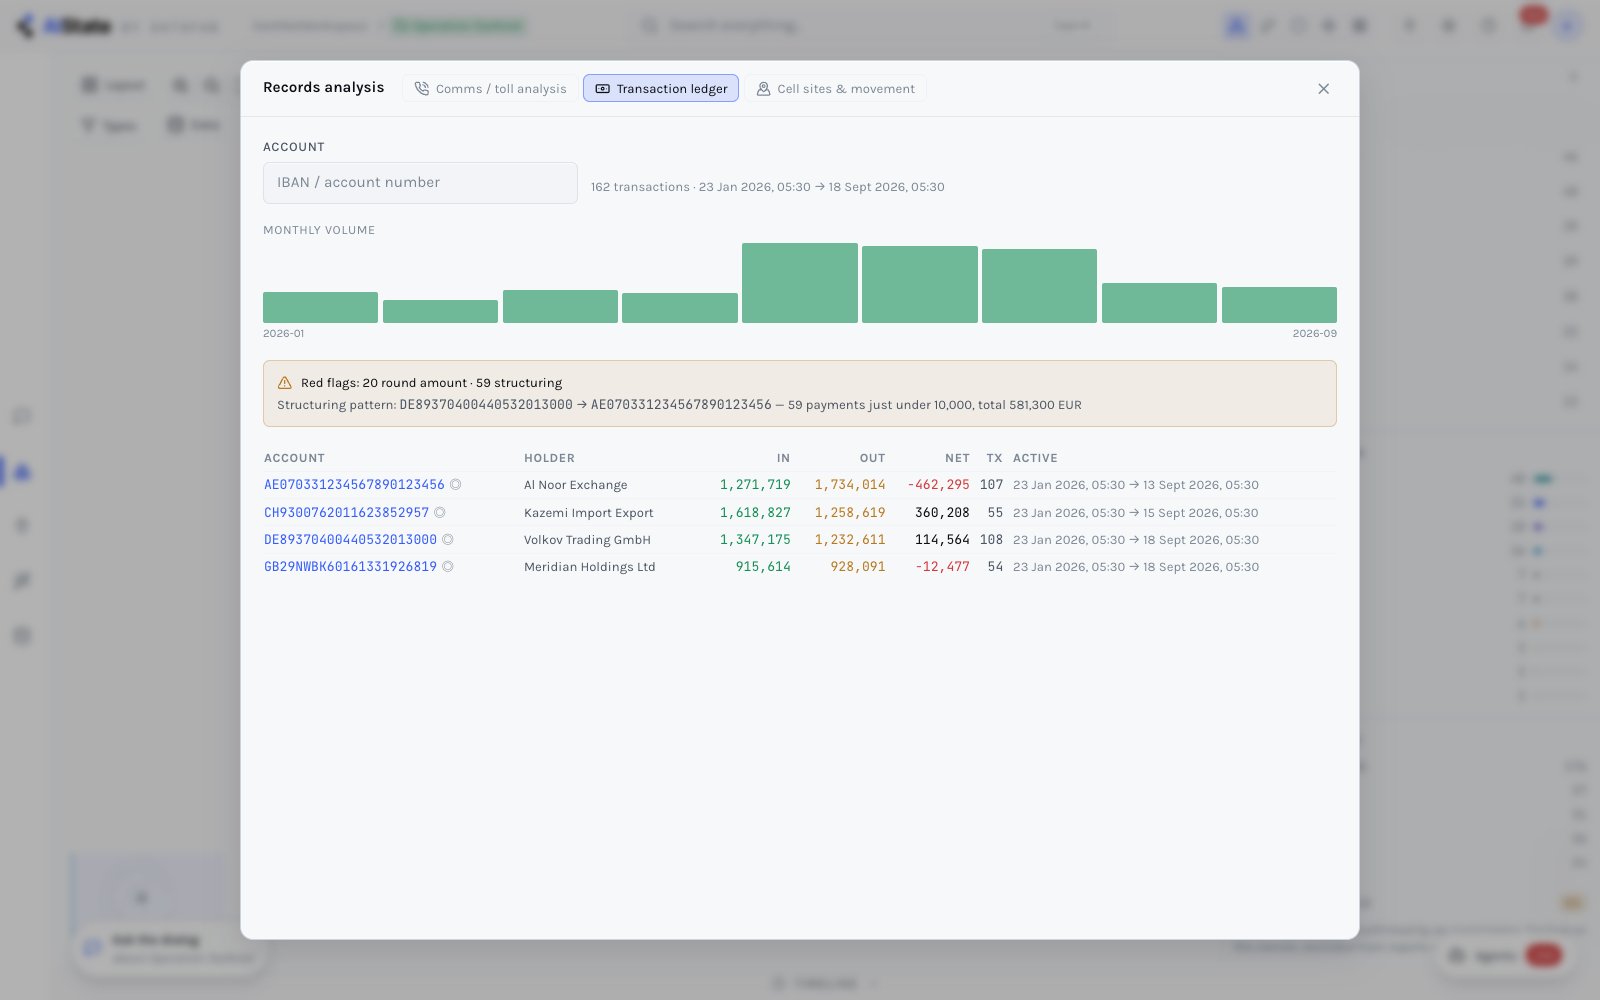1600x1000 pixels.
Task: Open account AE070331234567890123456
Action: 354,485
